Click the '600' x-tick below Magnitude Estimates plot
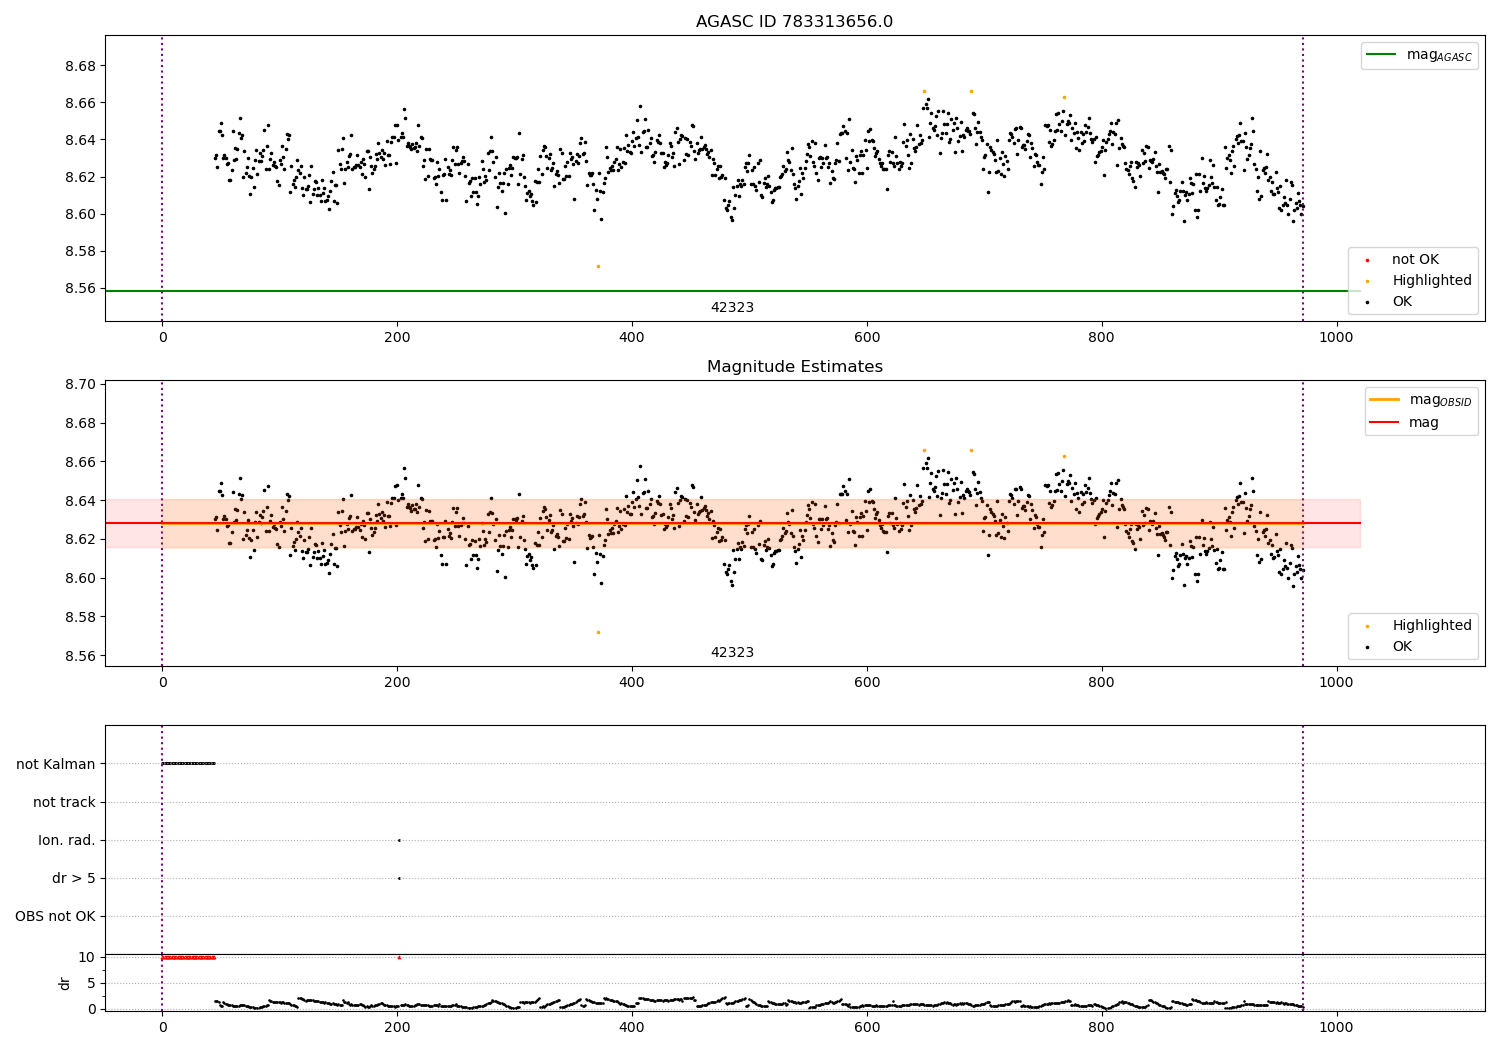The image size is (1500, 1050). (x=867, y=682)
